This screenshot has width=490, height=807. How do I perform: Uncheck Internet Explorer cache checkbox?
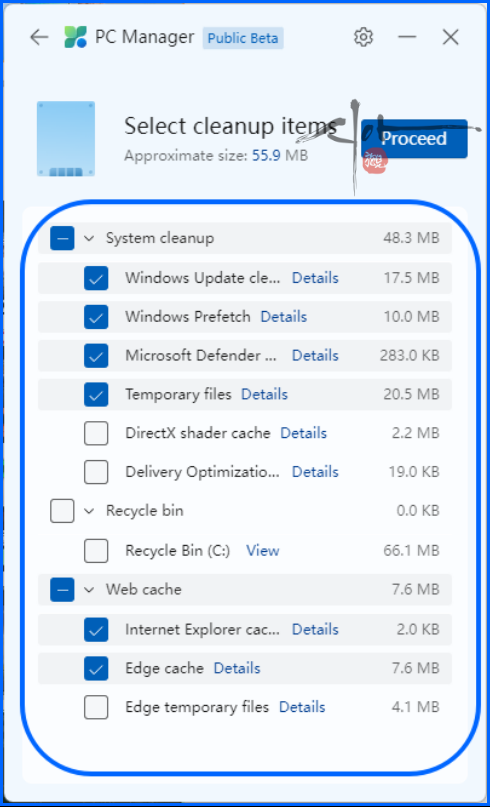coord(96,629)
